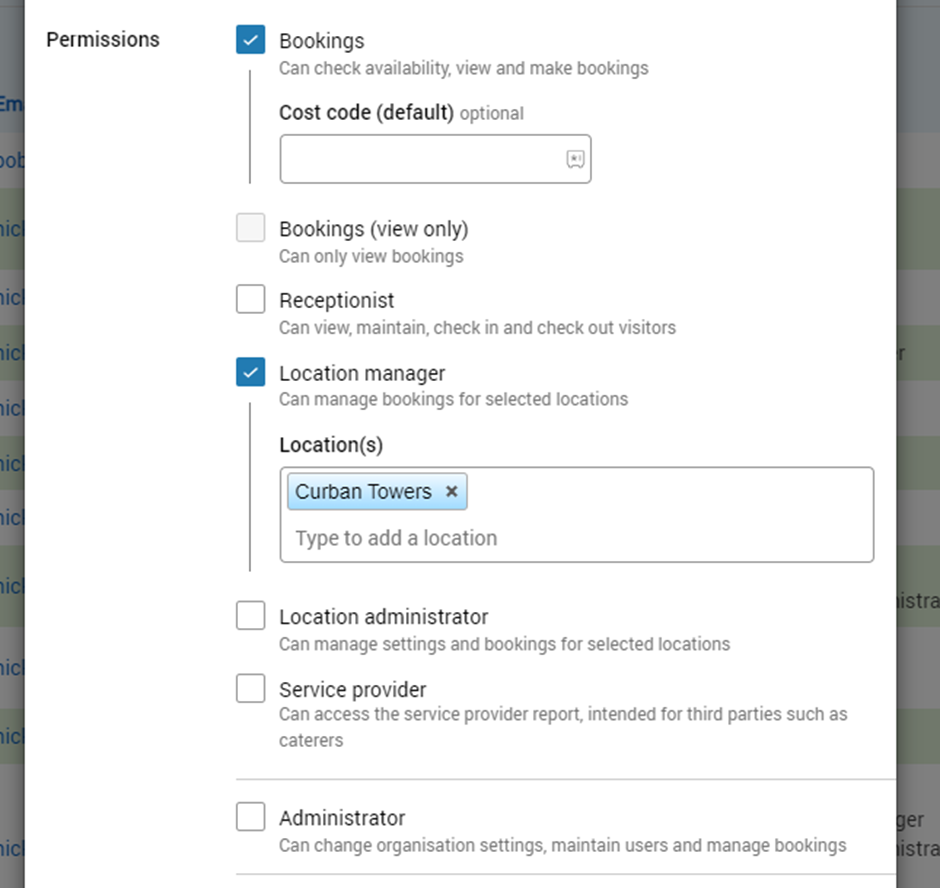Screen dimensions: 940x888
Task: Enable the Location administrator permission
Action: (x=251, y=616)
